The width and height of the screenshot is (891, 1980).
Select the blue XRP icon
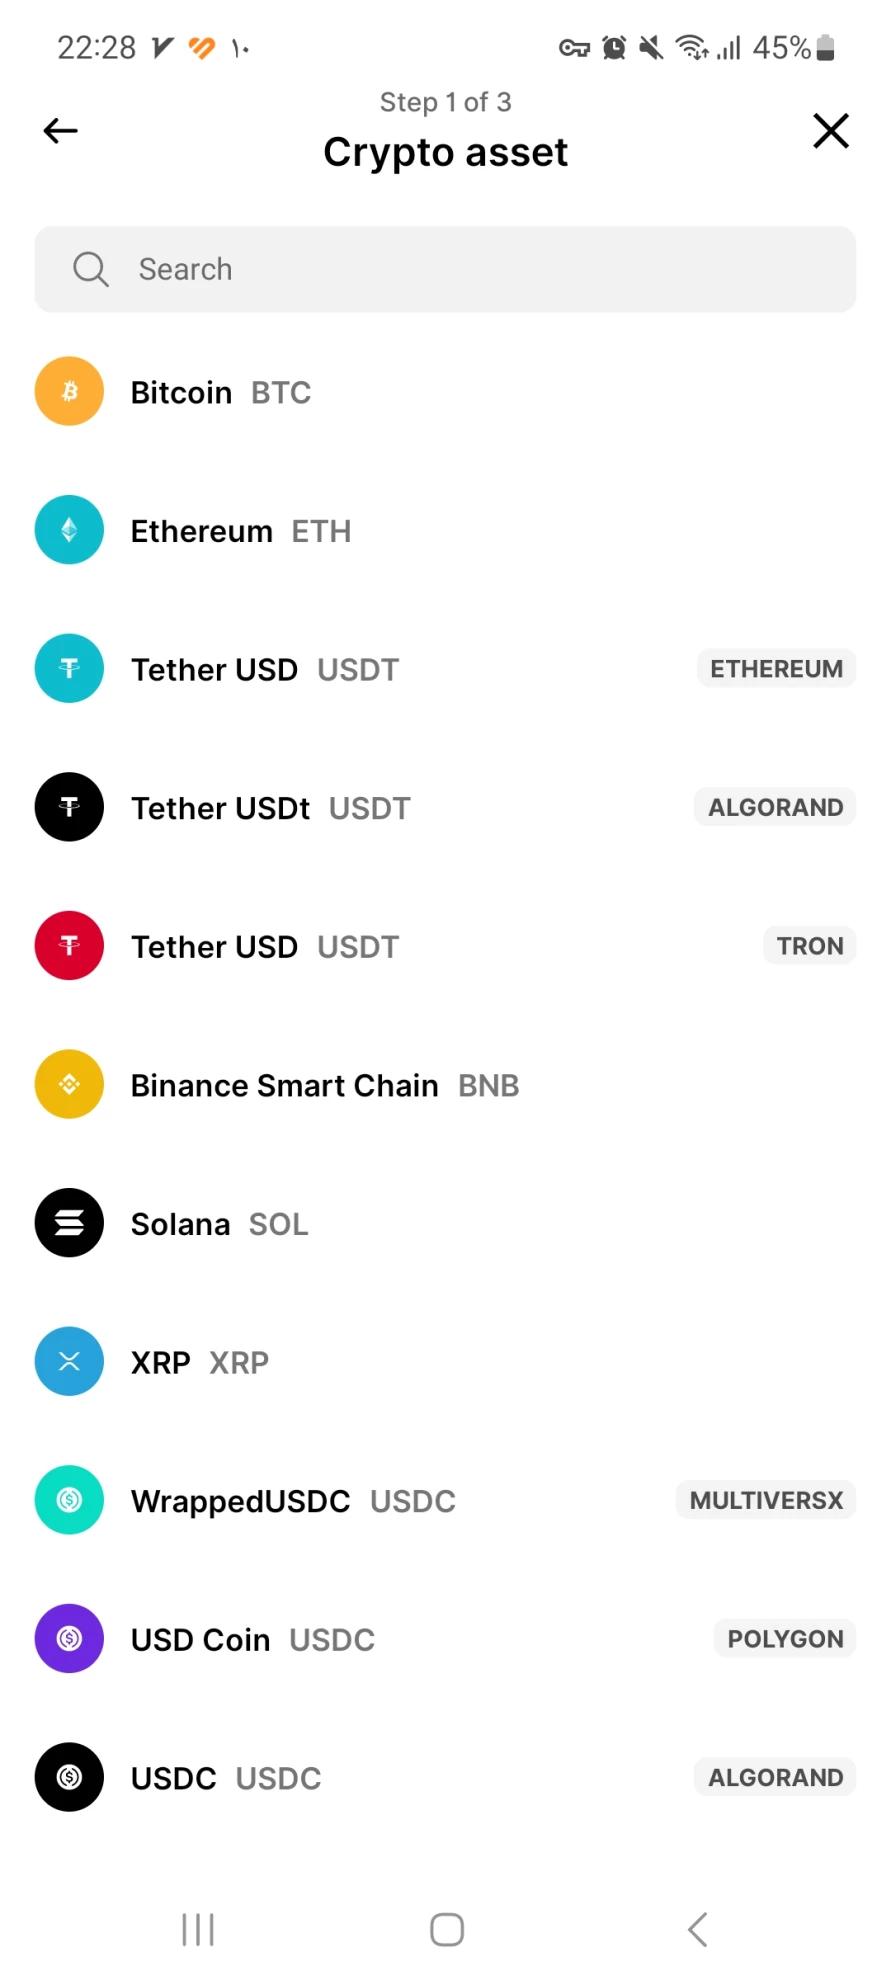69,1361
